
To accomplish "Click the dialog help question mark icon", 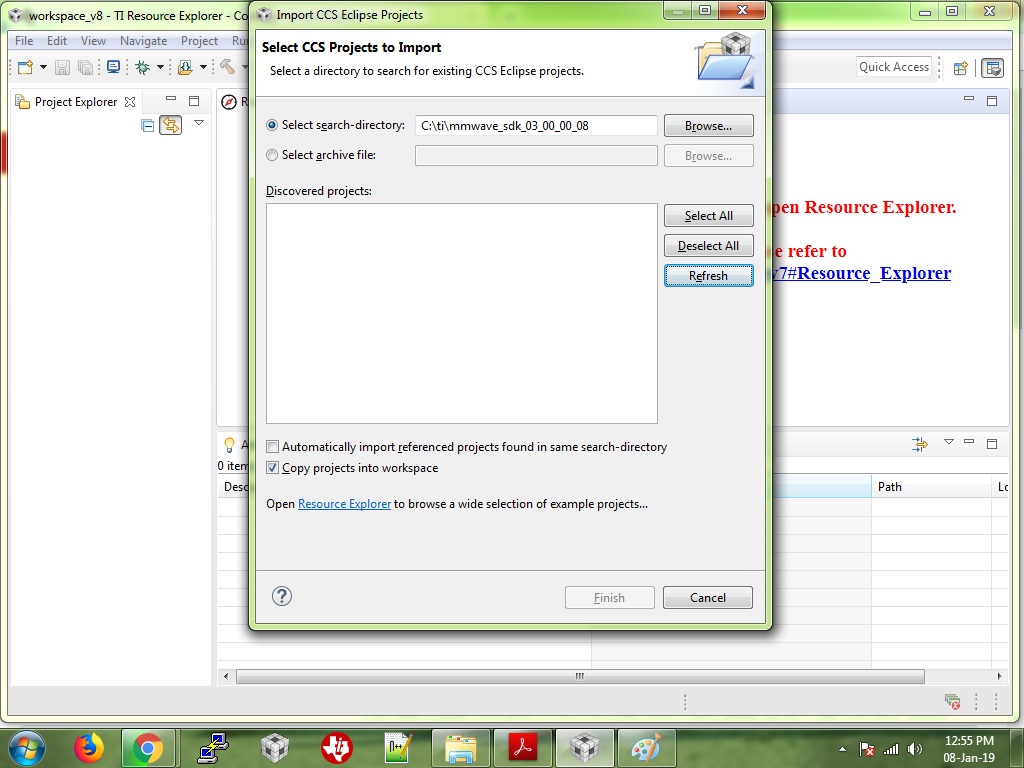I will 281,596.
